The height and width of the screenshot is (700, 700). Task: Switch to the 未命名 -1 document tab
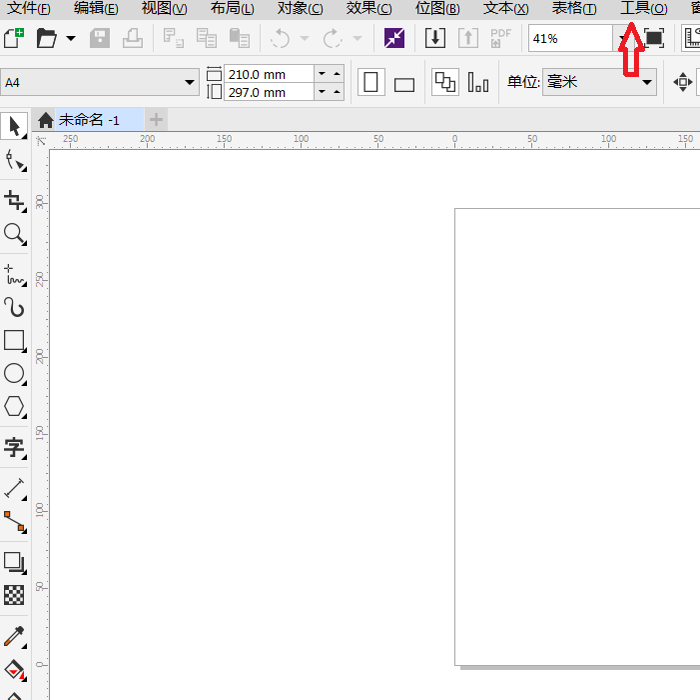88,120
